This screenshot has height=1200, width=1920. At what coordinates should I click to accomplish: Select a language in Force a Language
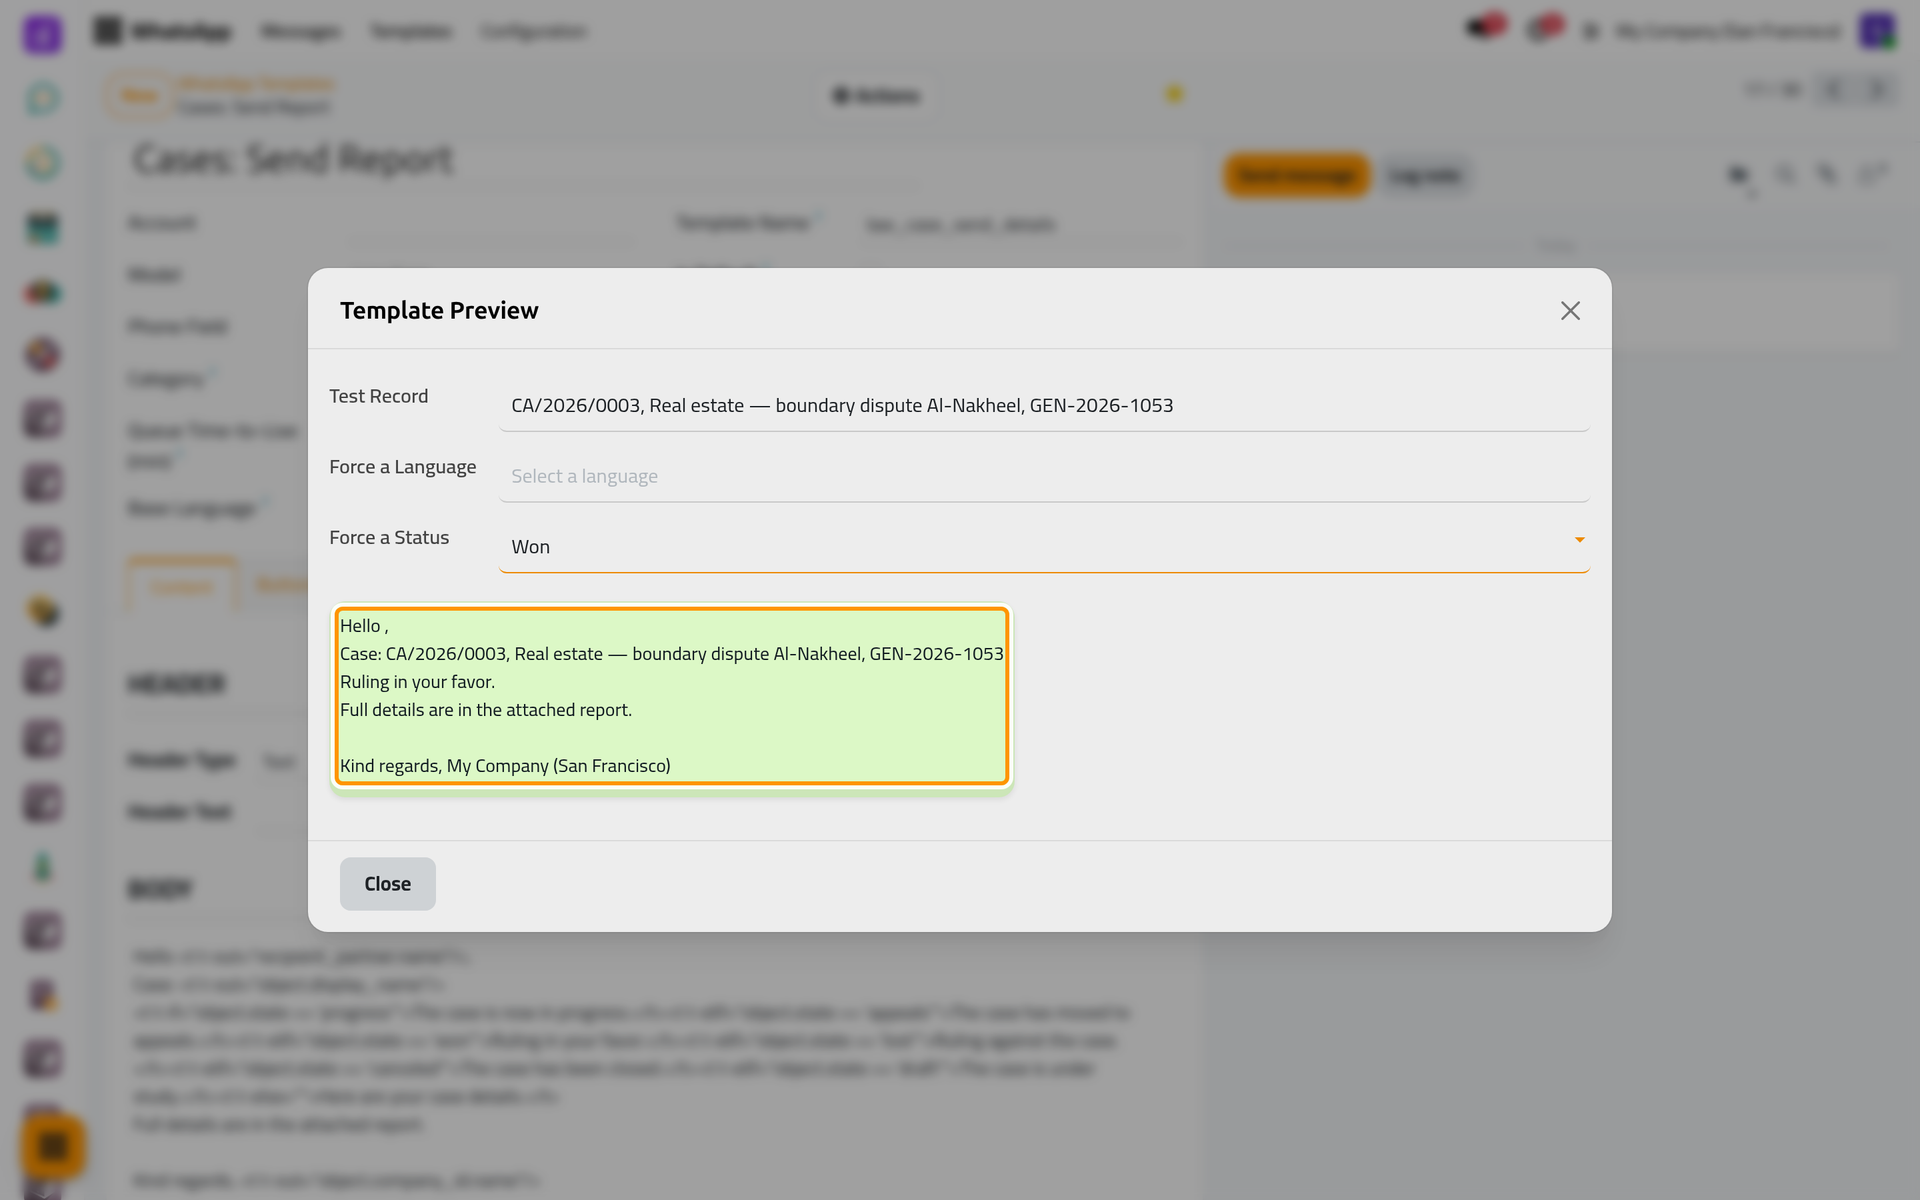(x=1044, y=477)
